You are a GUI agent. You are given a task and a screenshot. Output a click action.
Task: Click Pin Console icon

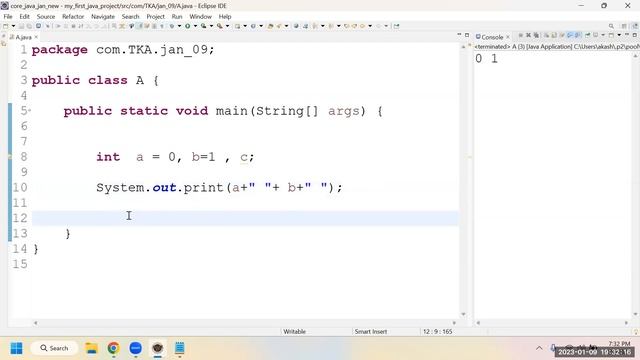pos(587,36)
